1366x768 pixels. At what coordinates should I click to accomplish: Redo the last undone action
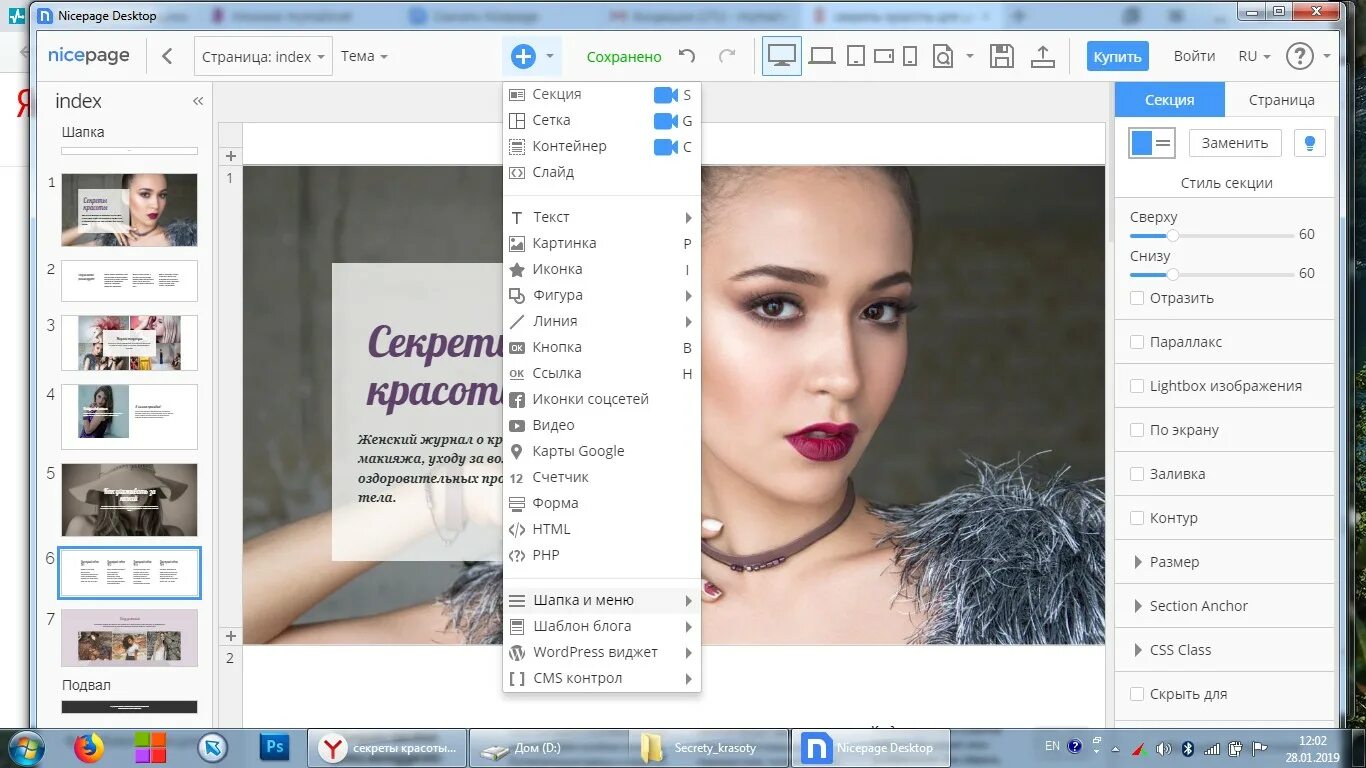pyautogui.click(x=727, y=57)
